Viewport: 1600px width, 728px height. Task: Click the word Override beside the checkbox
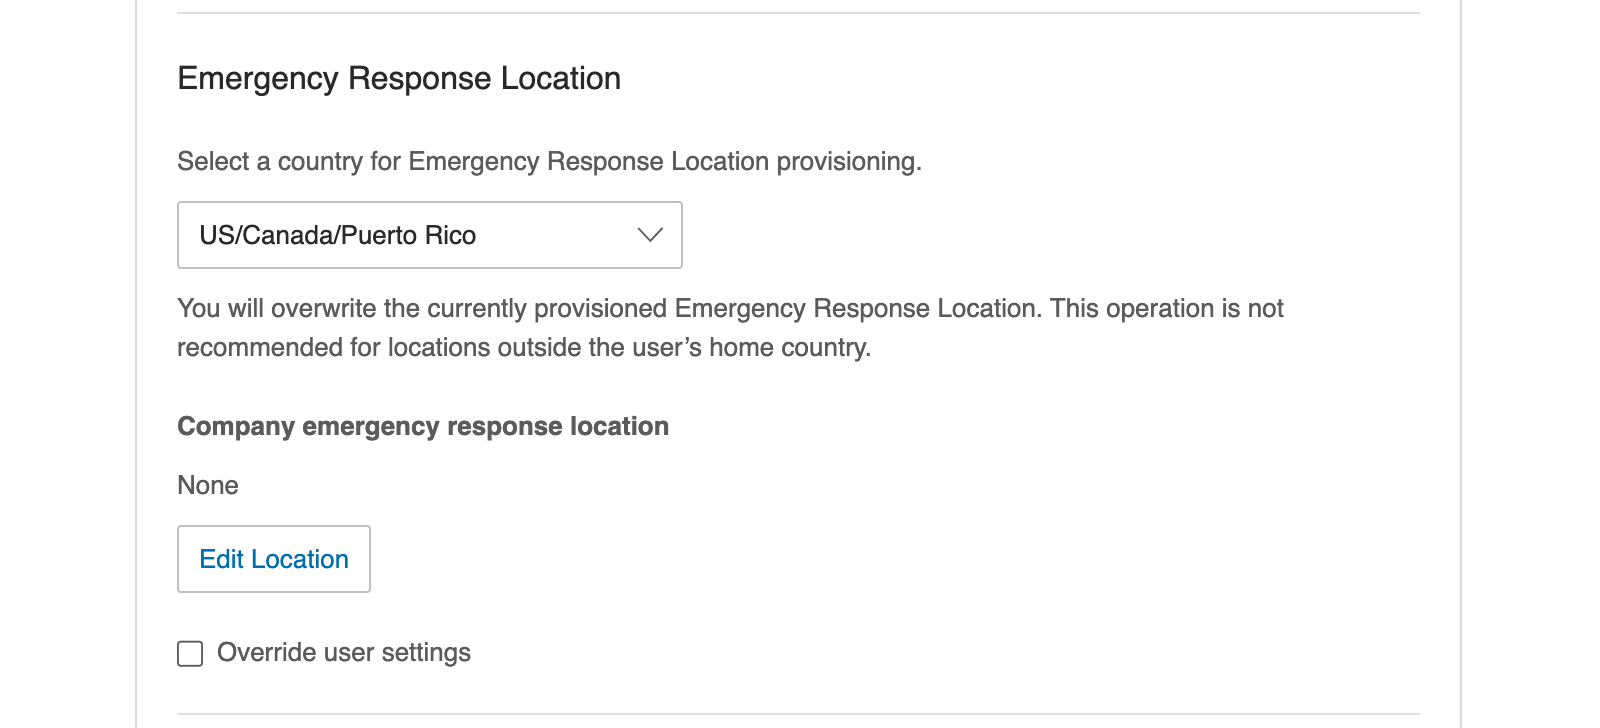(x=266, y=653)
